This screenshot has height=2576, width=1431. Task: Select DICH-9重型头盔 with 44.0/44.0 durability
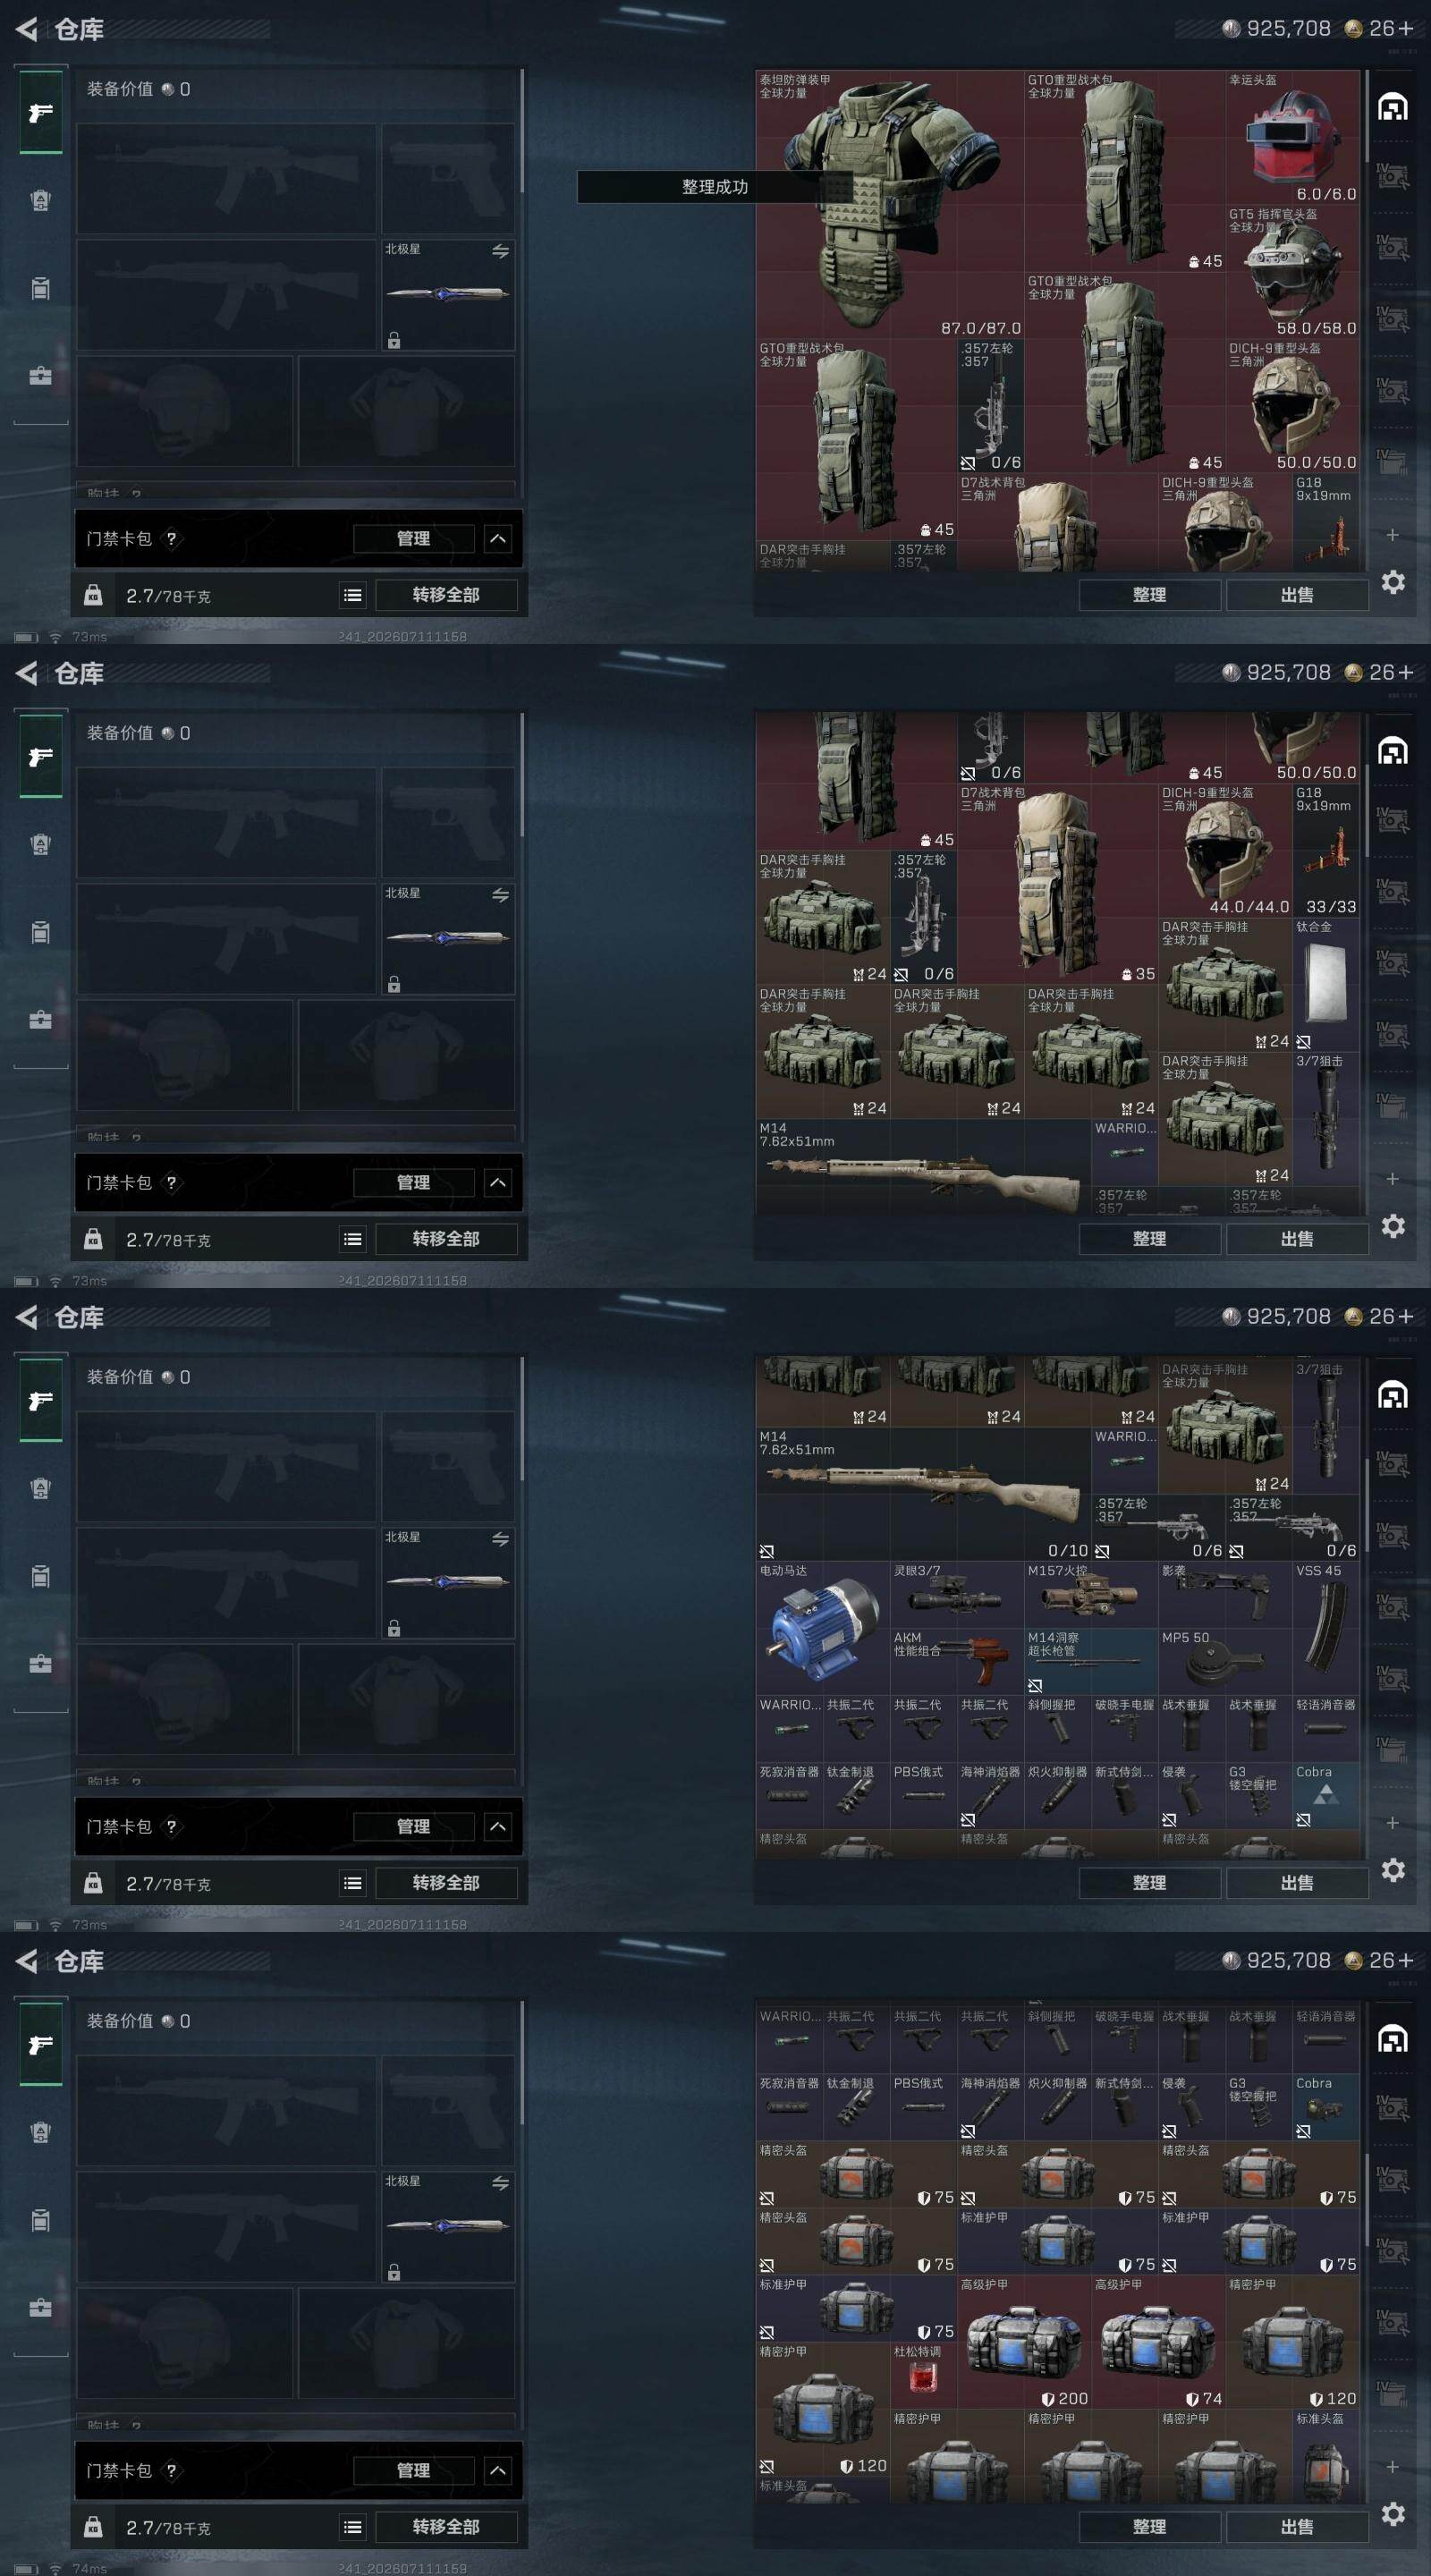[x=1225, y=850]
